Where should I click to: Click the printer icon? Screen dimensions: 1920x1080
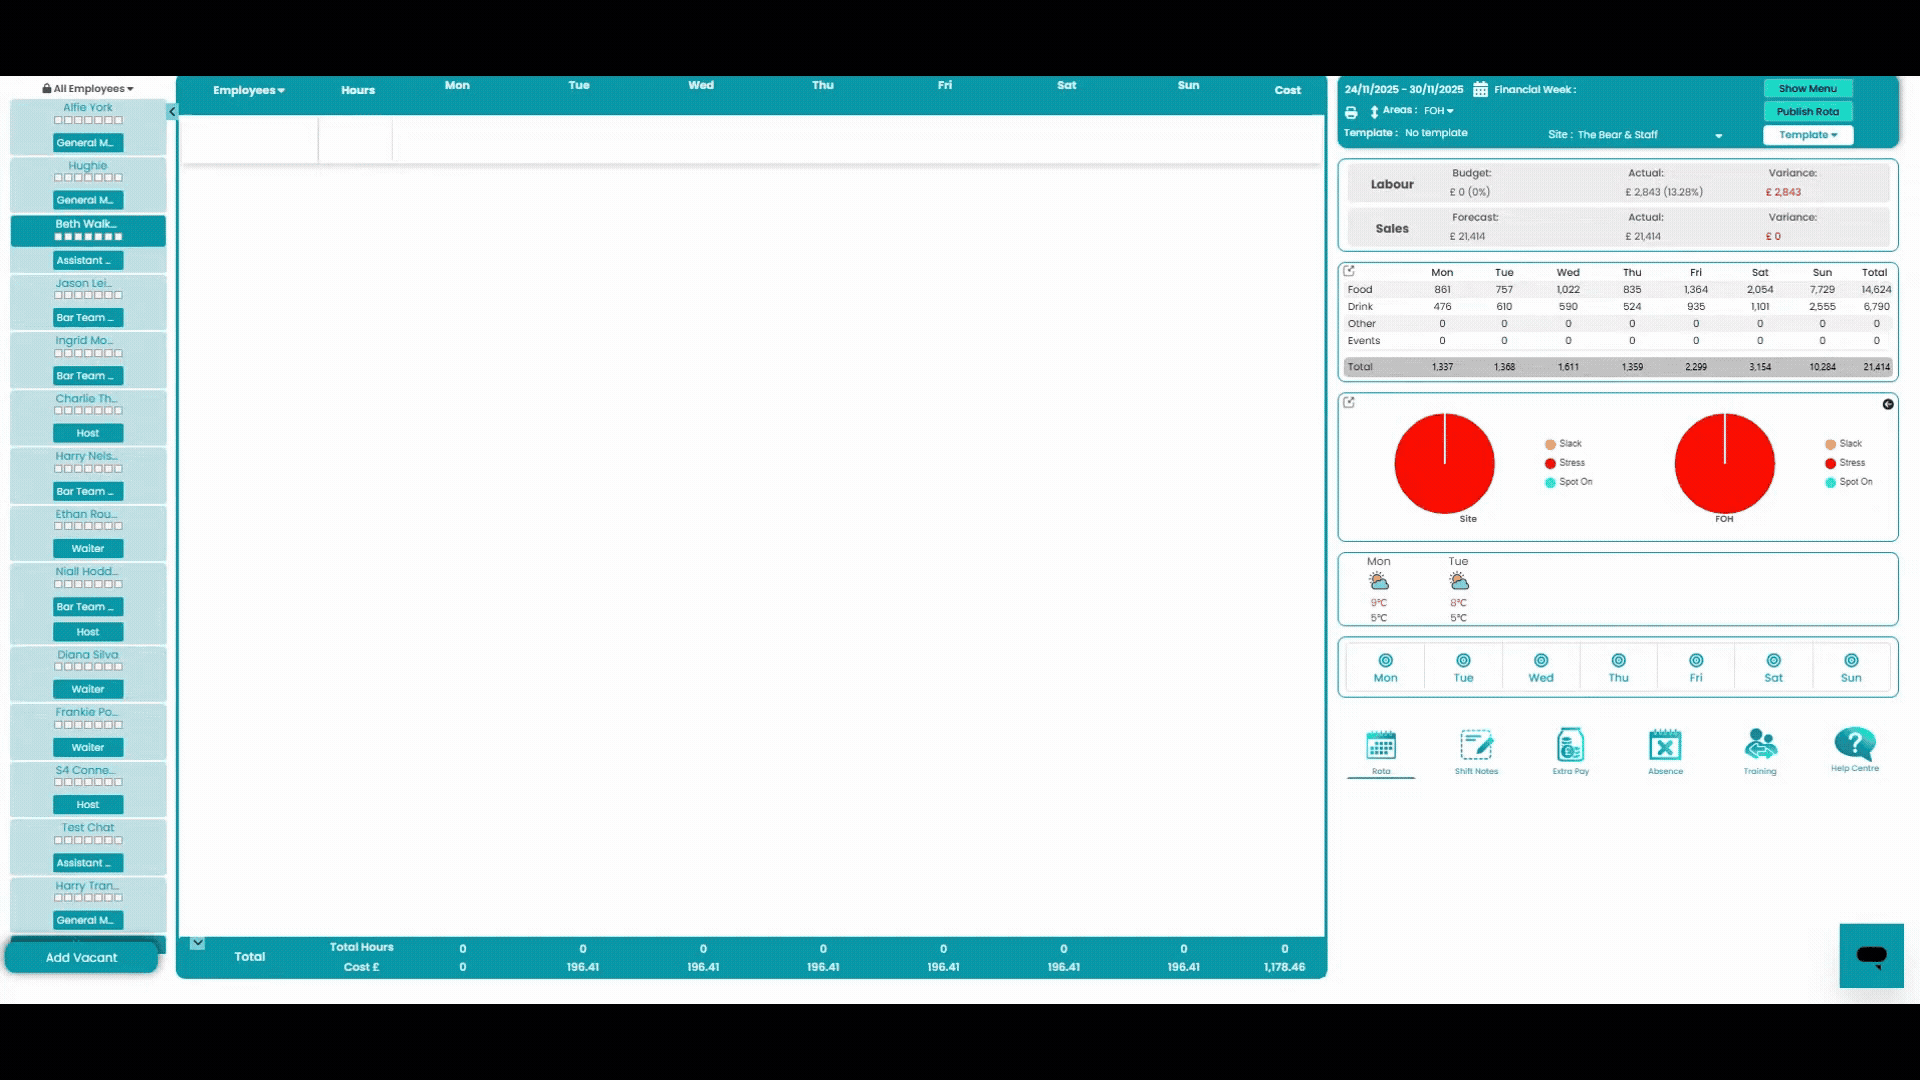click(1351, 112)
